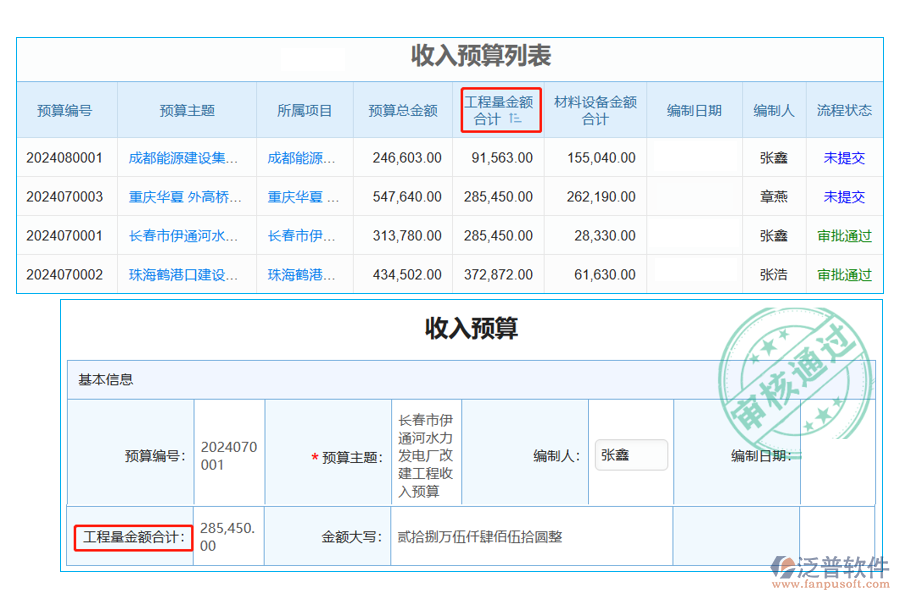Screen dimensions: 900x600
Task: Click 审批通过 status on row 2024070002
Action: (844, 274)
